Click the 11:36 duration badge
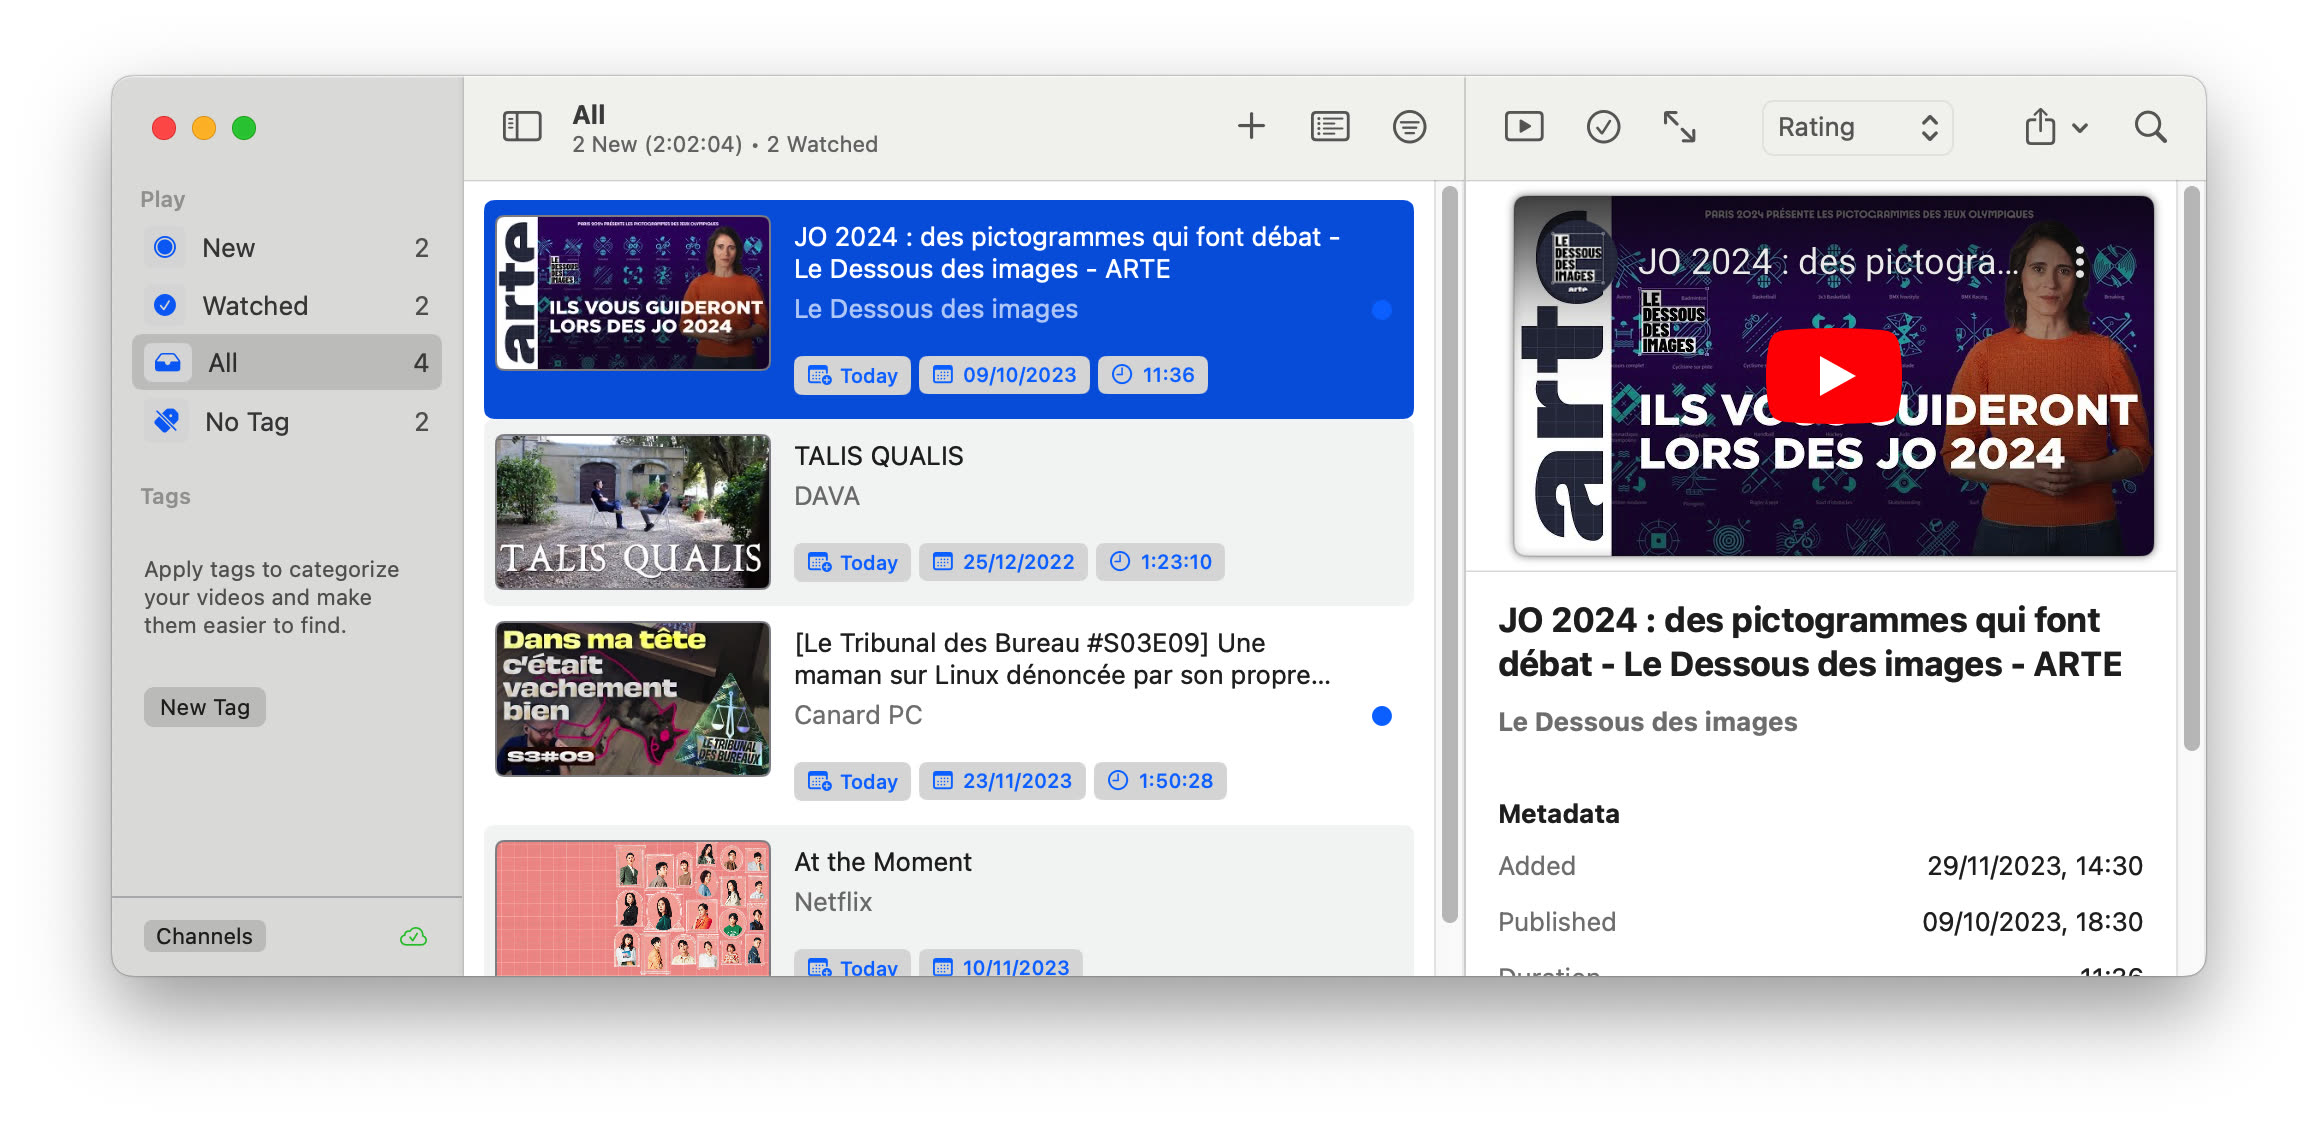Viewport: 2318px width, 1124px height. [1153, 375]
